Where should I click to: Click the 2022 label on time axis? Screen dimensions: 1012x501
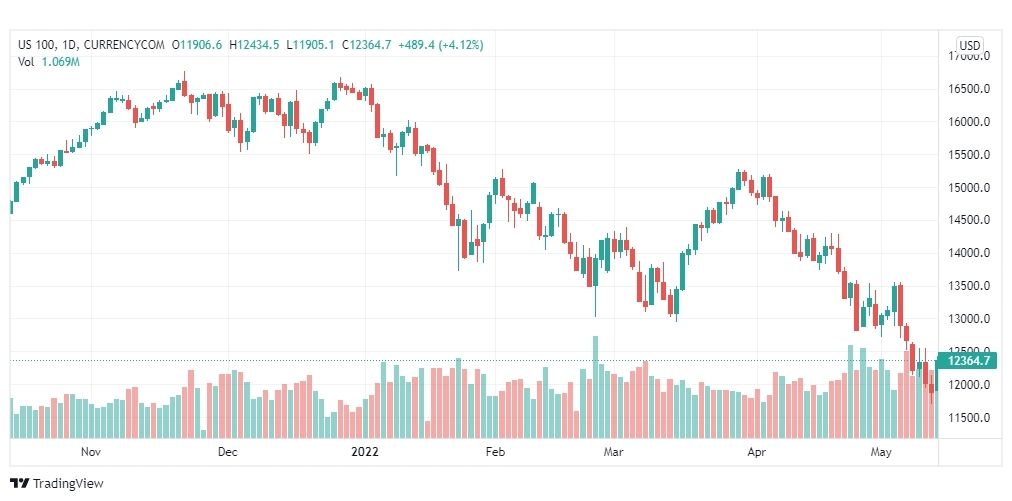pos(365,452)
